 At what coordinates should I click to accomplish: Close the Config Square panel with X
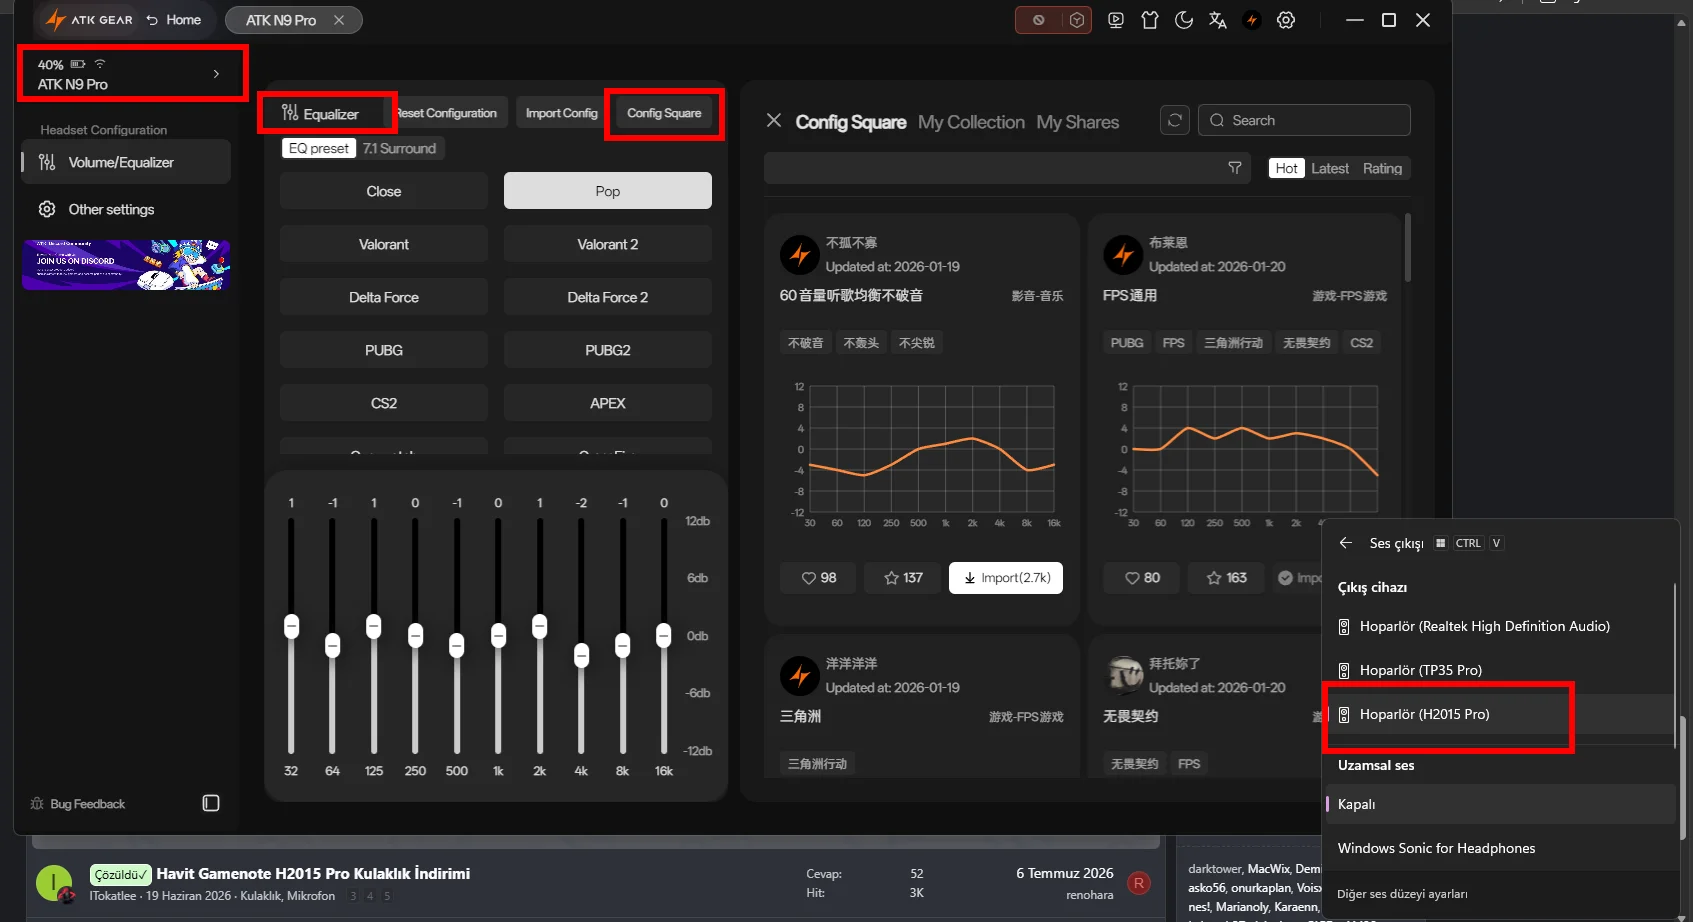point(774,121)
